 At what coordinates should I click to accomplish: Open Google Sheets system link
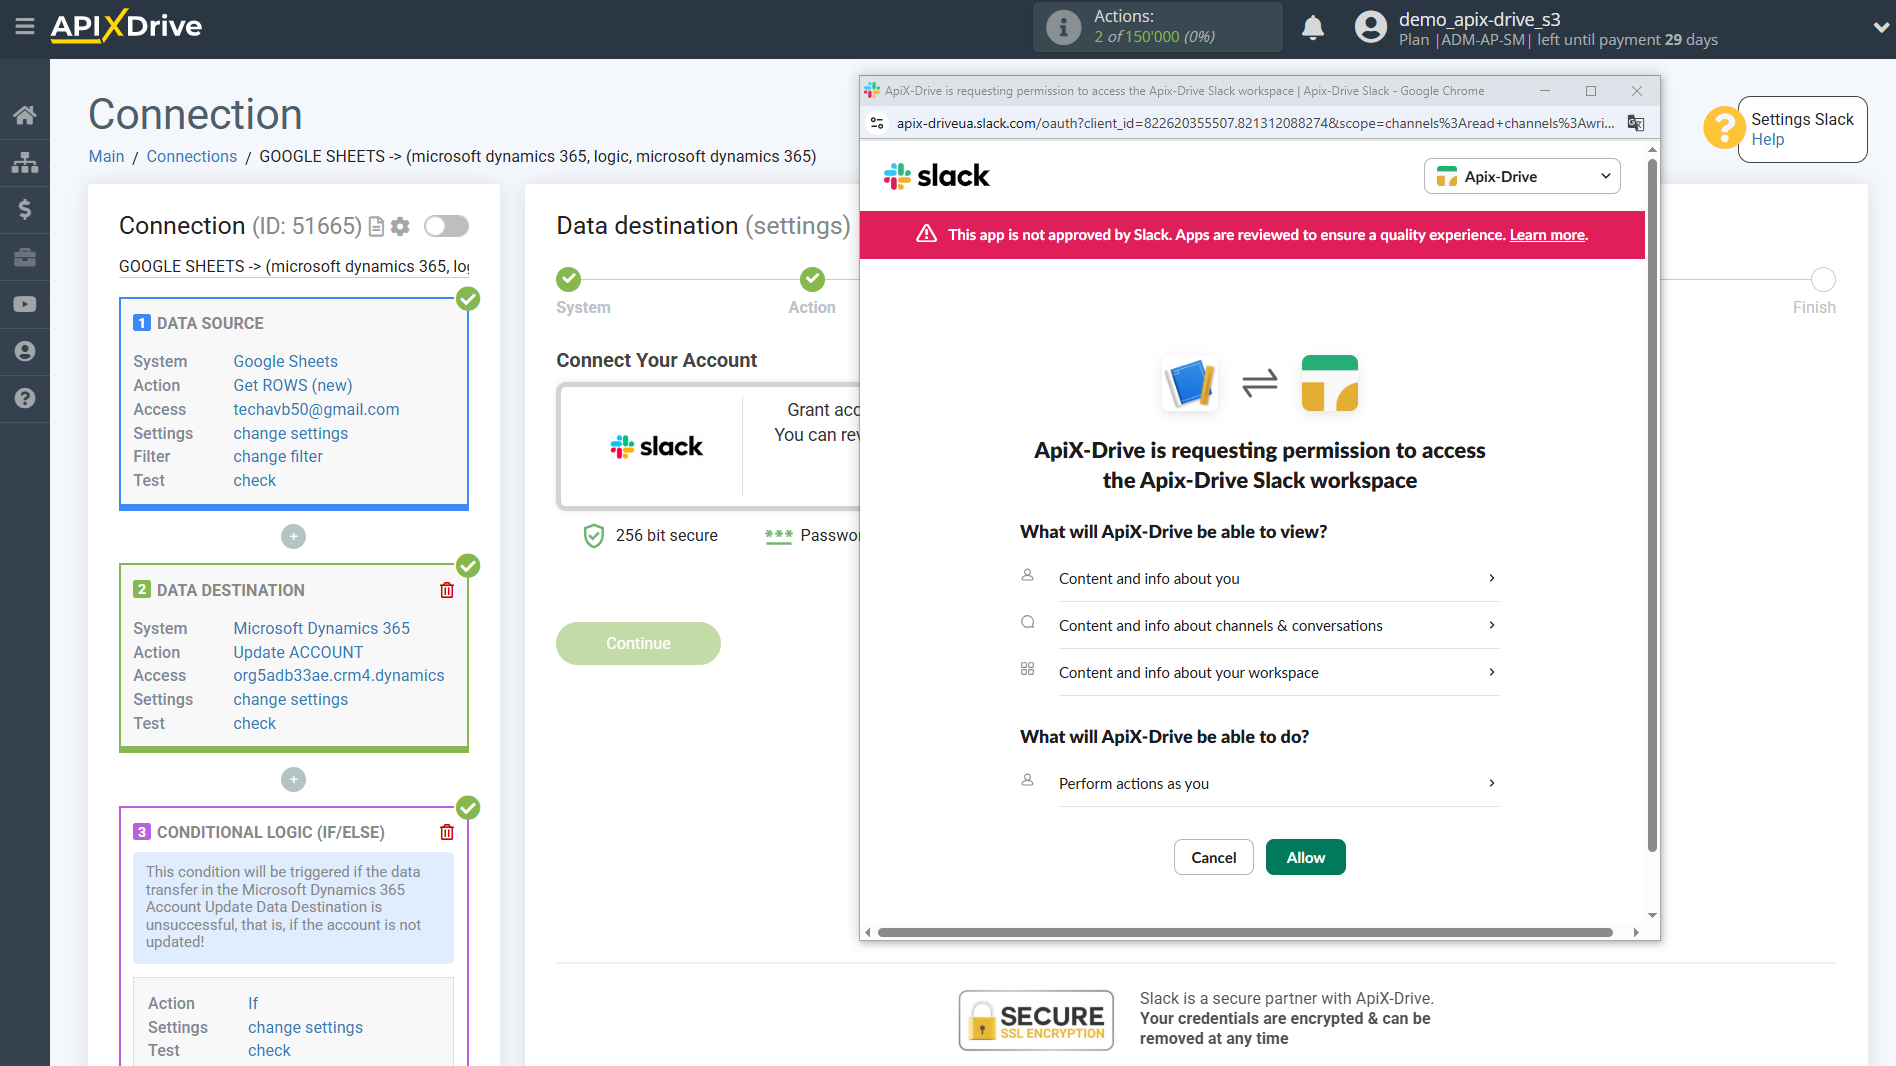(x=285, y=361)
